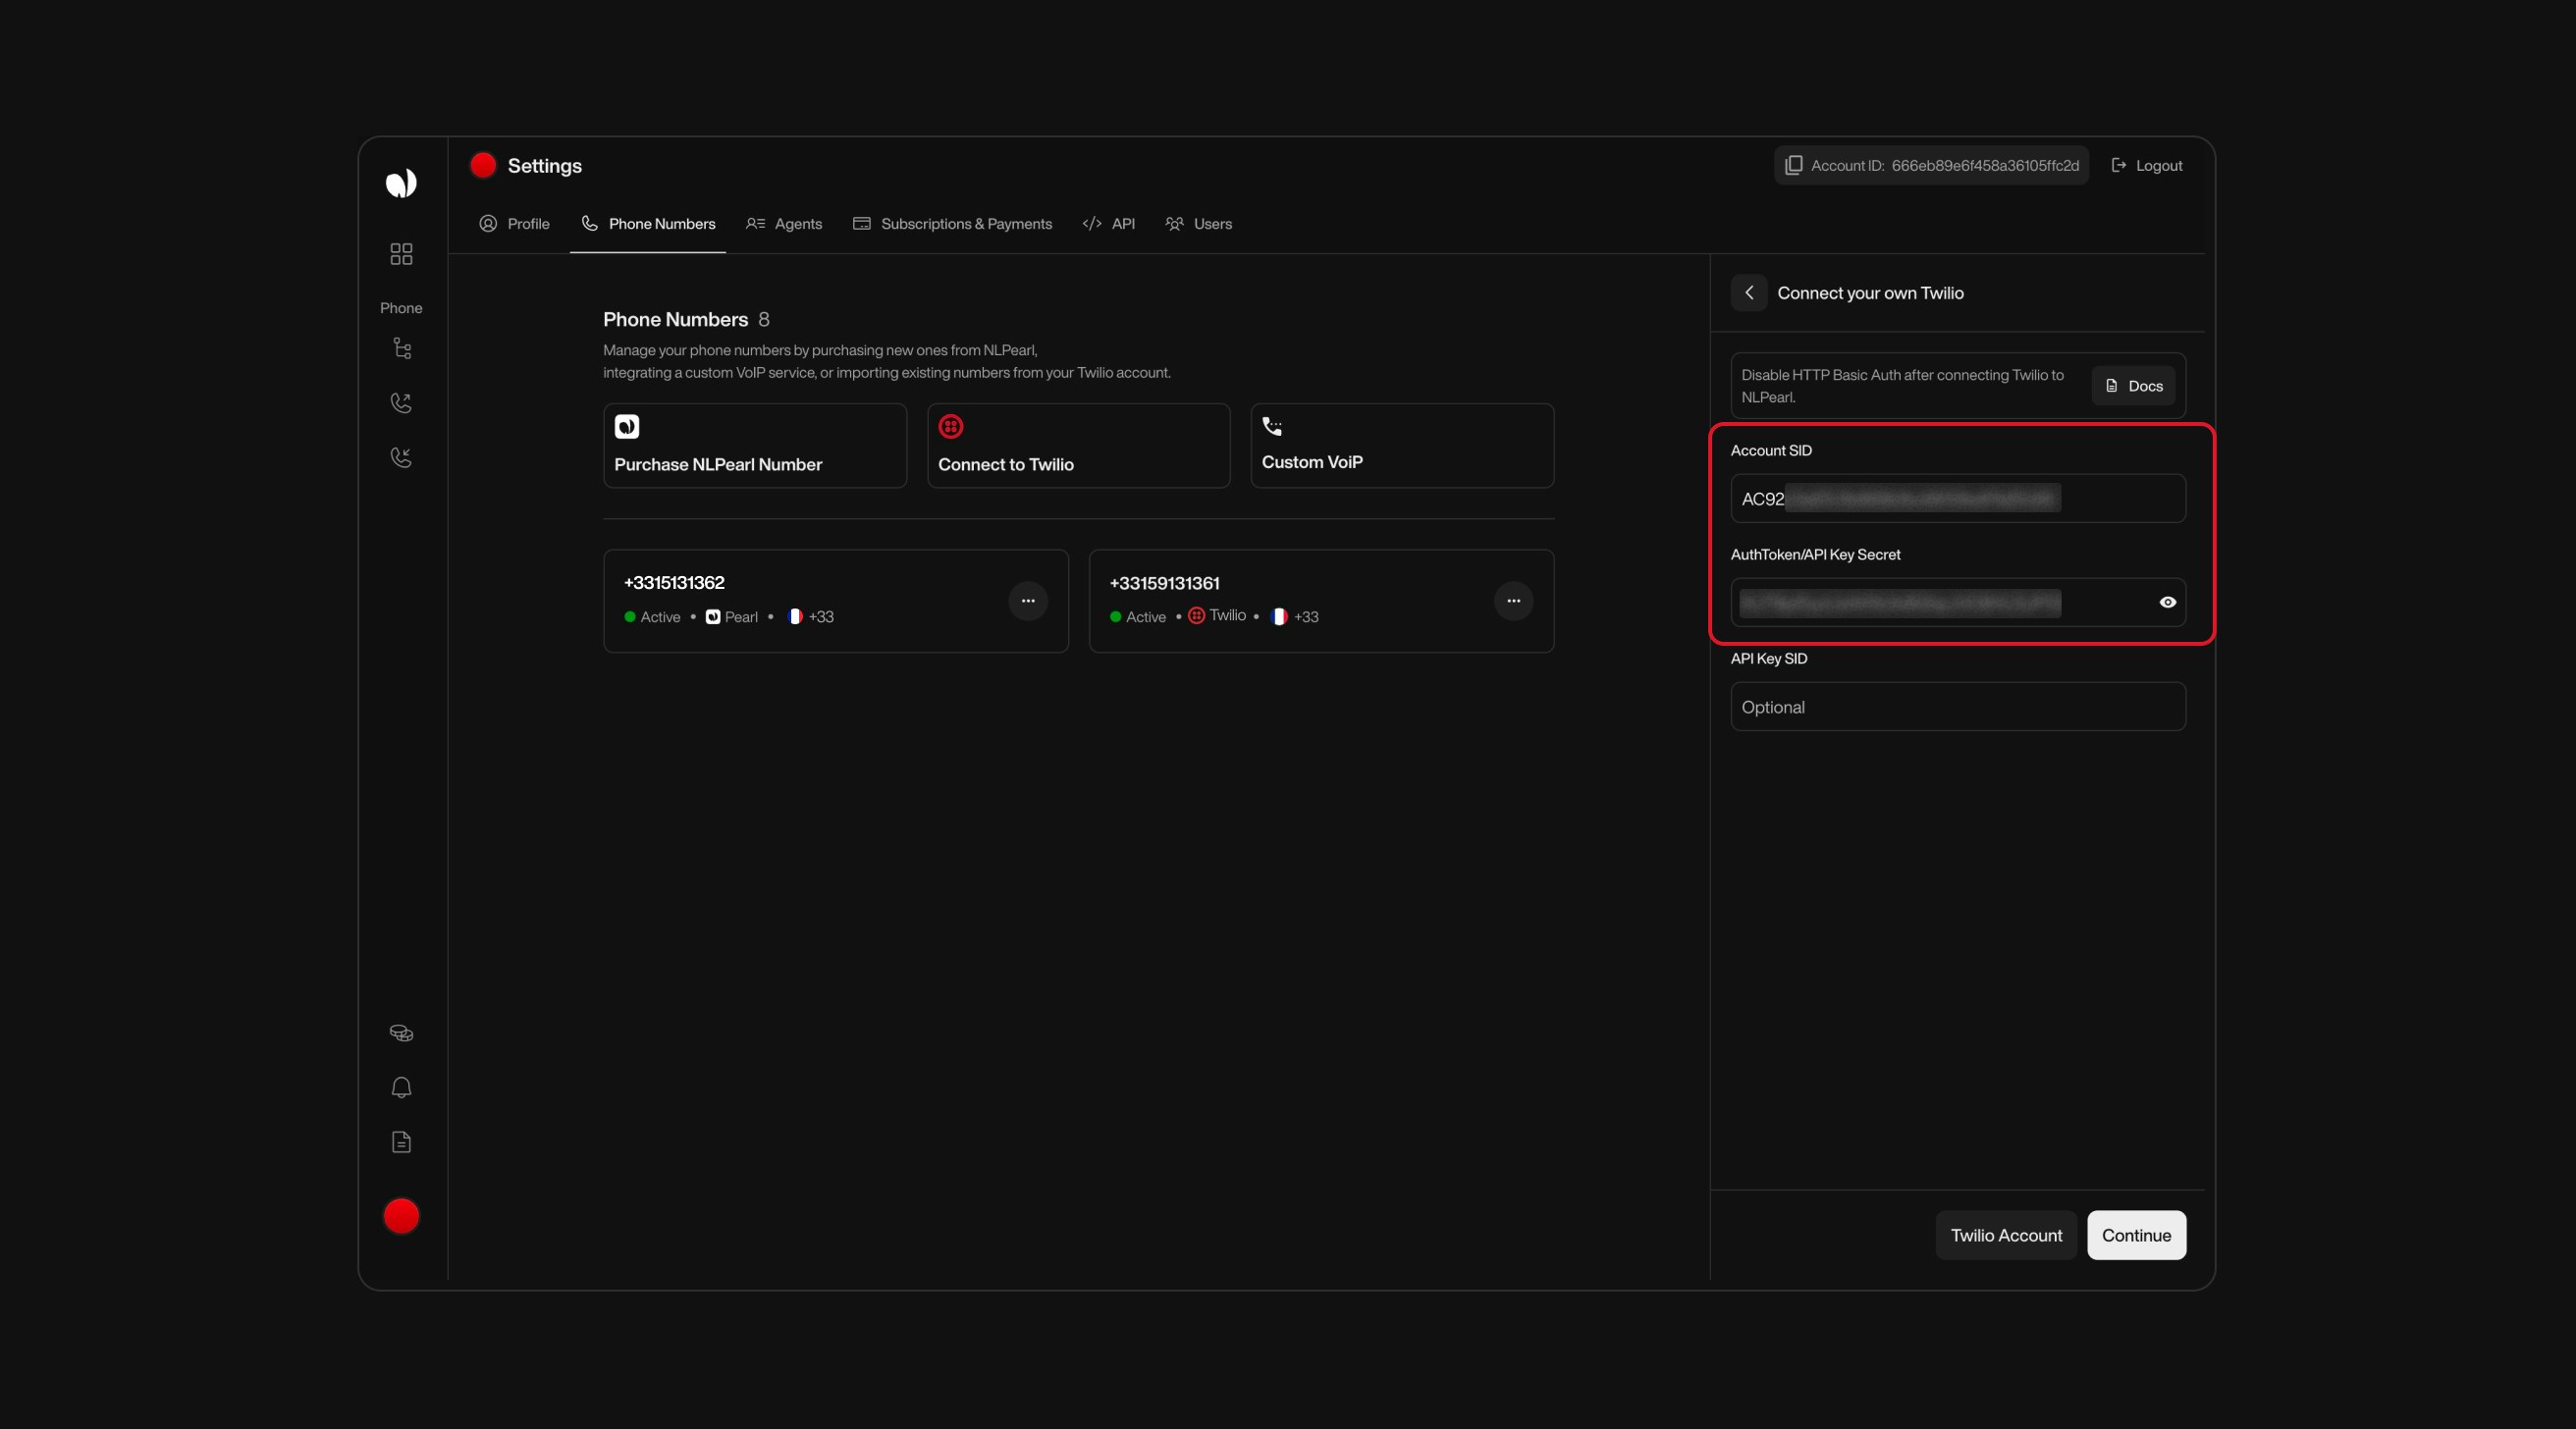Click the Twilio Account button
The image size is (2576, 1429).
2005,1234
